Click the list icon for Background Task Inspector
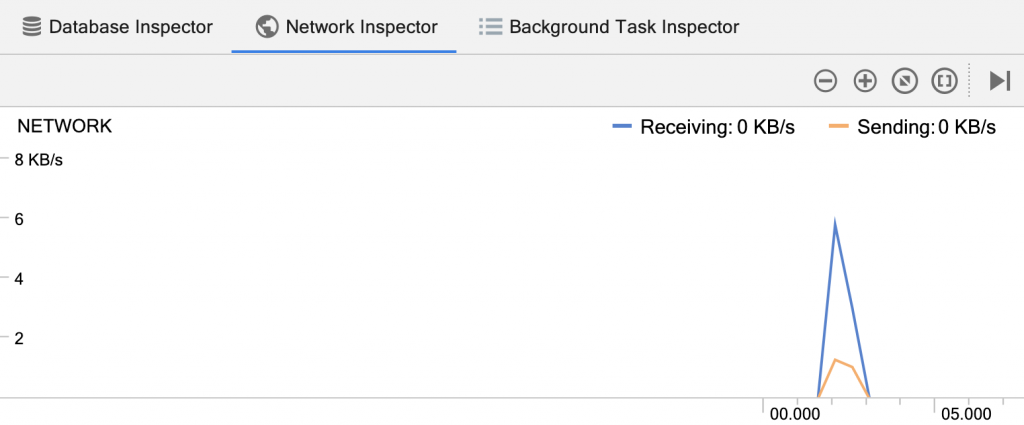1024x425 pixels. pyautogui.click(x=490, y=27)
